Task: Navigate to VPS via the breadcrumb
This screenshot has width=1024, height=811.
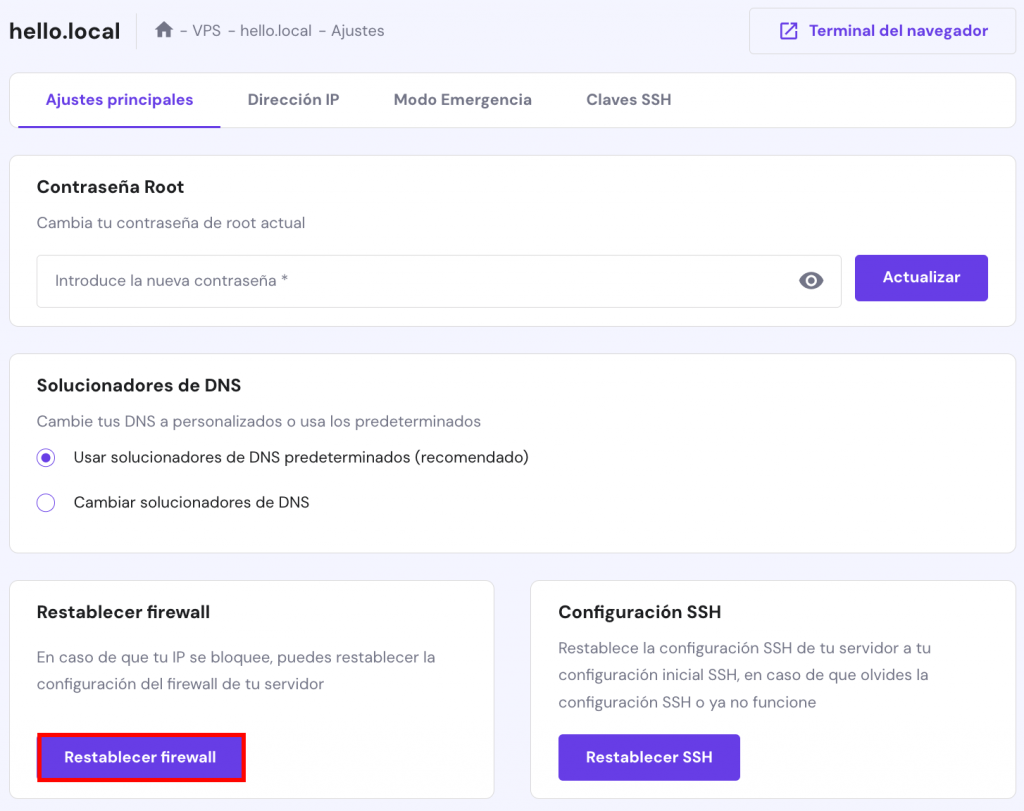Action: tap(207, 31)
